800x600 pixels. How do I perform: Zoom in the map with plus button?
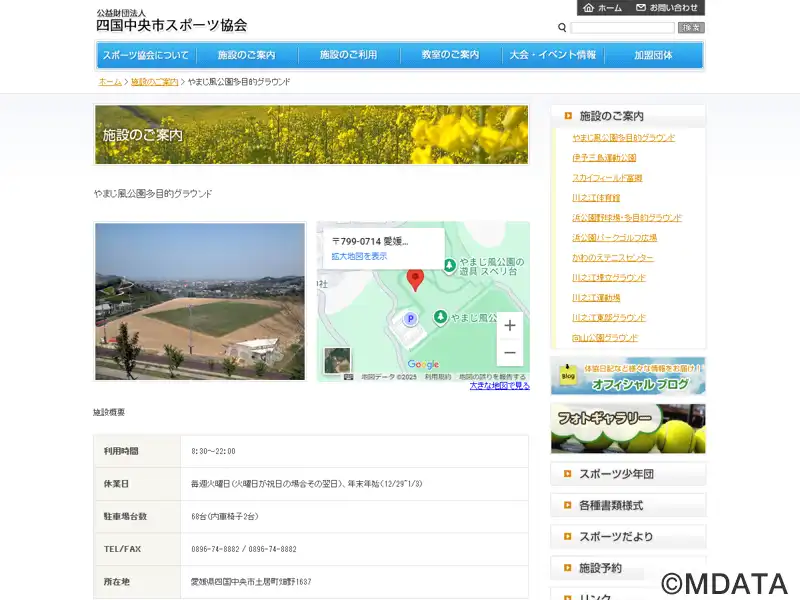[x=510, y=325]
